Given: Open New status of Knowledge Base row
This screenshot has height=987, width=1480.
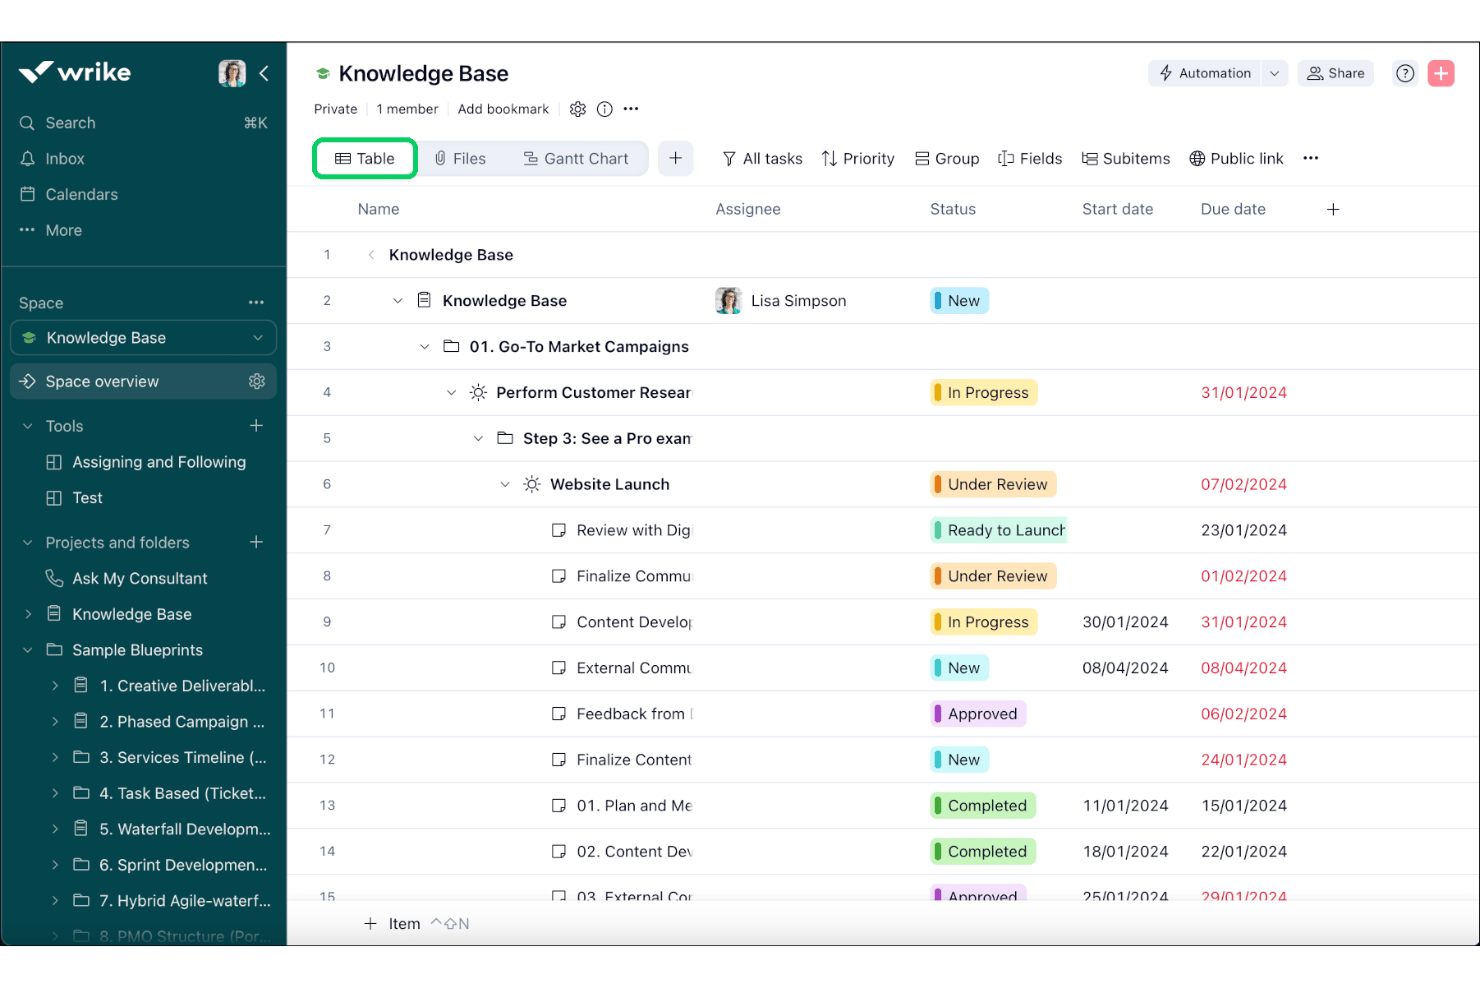Looking at the screenshot, I should (960, 301).
